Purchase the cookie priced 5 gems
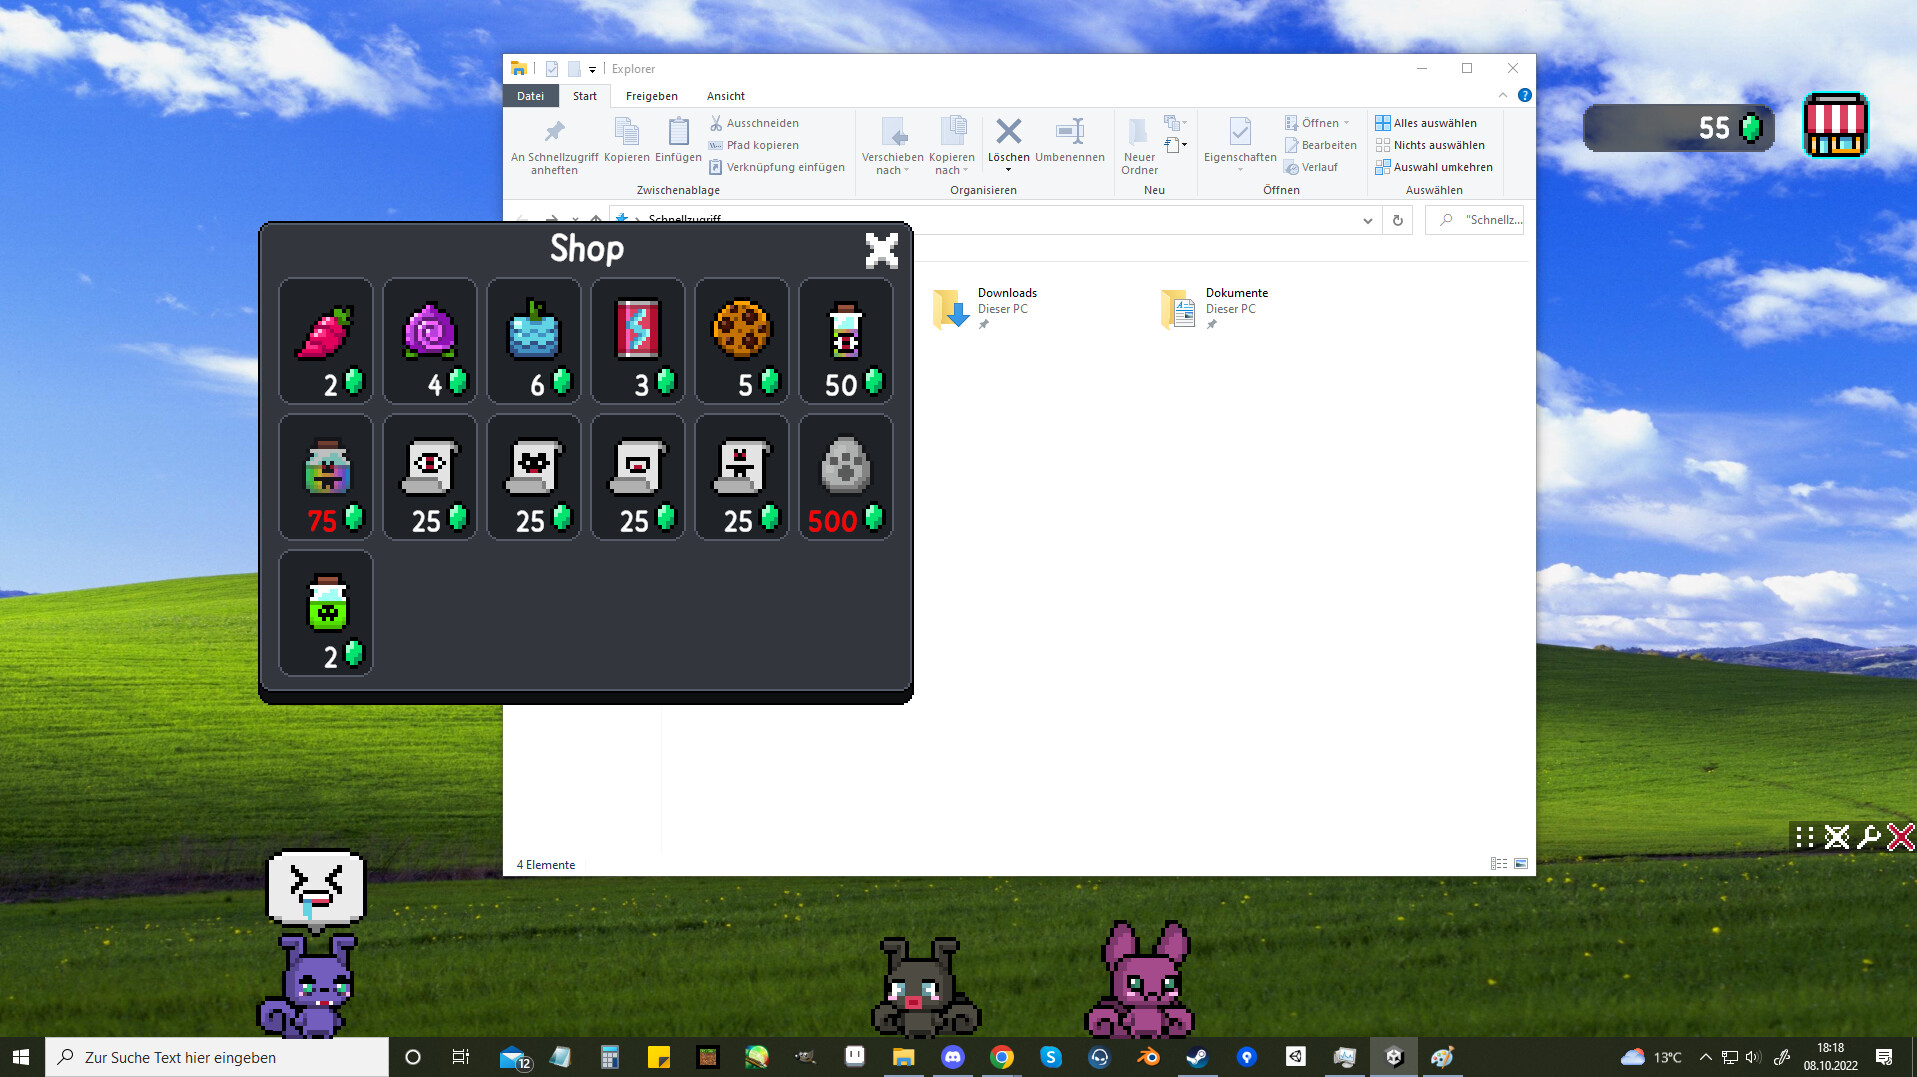Screen dimensions: 1917x1077 (741, 340)
